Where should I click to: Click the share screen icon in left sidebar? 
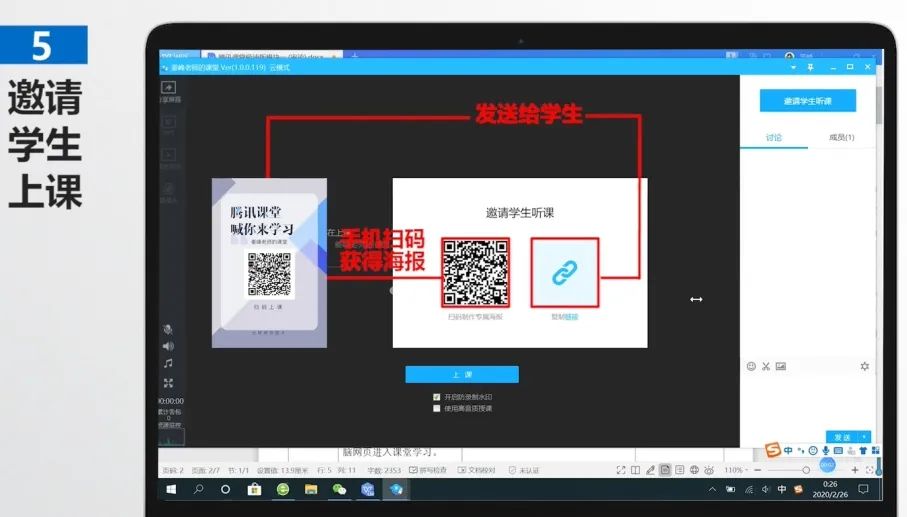tap(168, 87)
